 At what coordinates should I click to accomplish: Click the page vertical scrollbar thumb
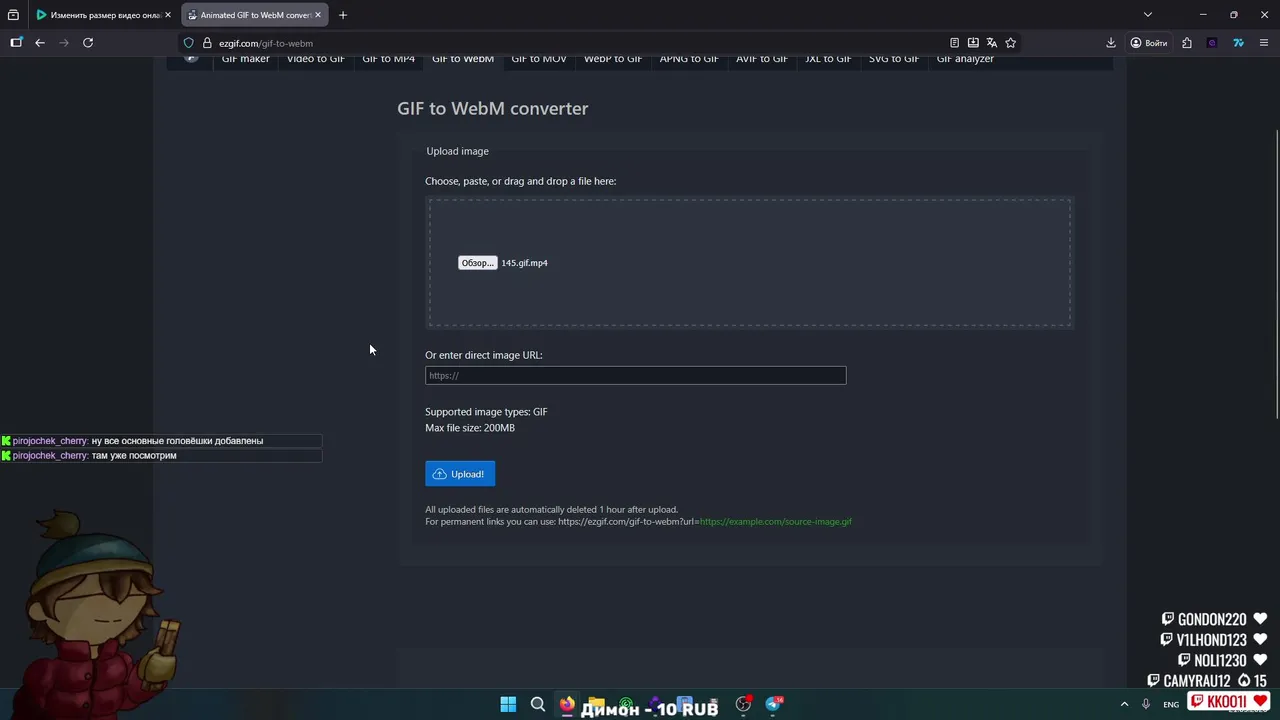1275,275
